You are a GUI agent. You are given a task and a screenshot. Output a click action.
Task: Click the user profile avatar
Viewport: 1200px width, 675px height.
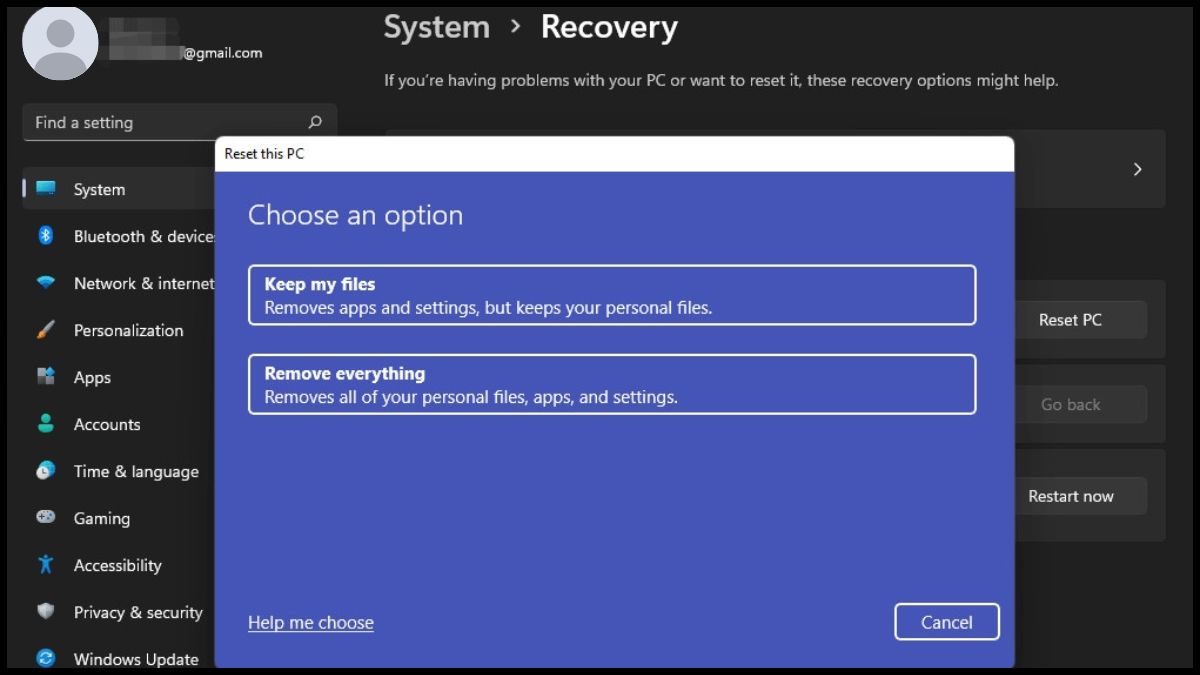pos(59,42)
